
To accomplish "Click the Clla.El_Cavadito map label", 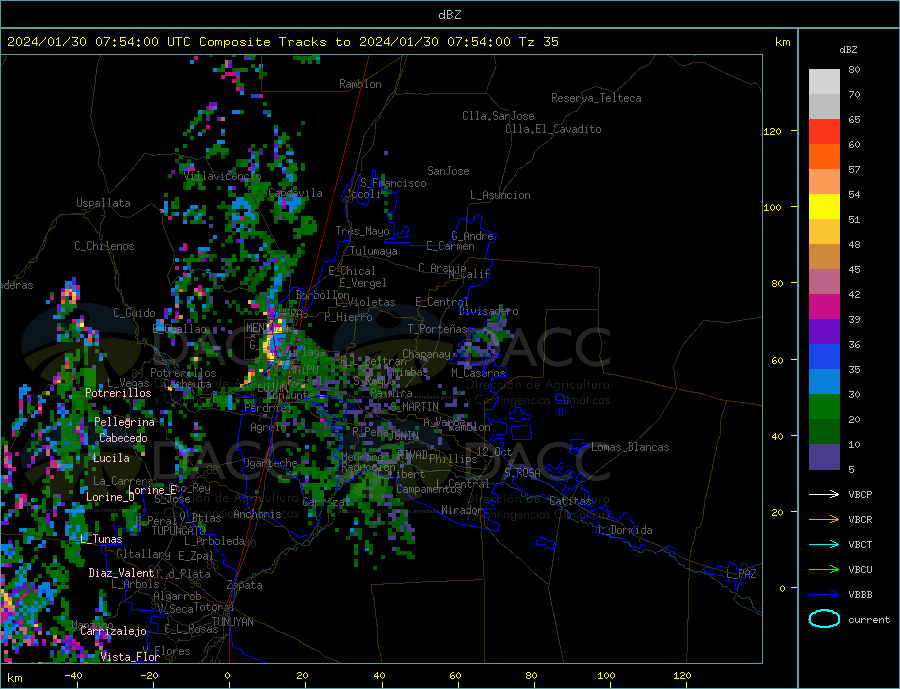I will (x=553, y=129).
